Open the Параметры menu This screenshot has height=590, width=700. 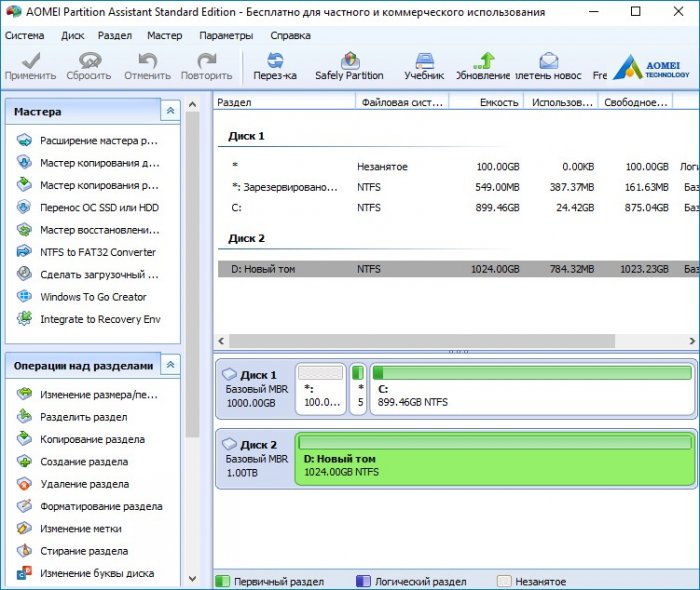click(x=226, y=36)
